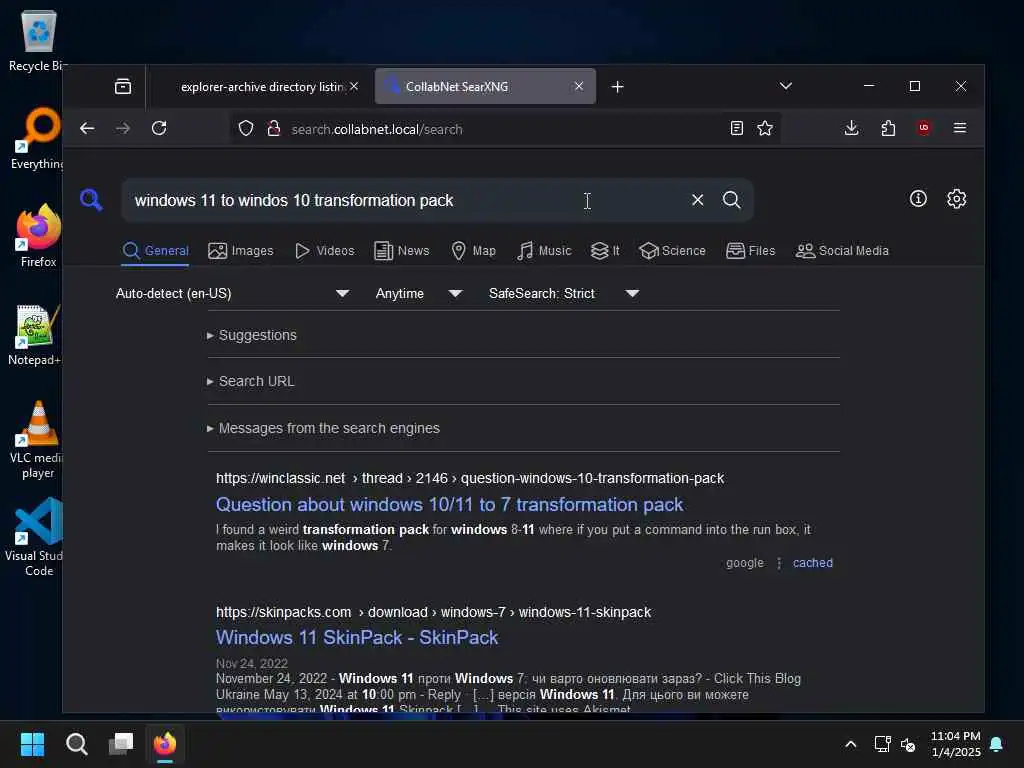Screen dimensions: 1024x768
Task: Click the network status tray icon
Action: point(882,743)
